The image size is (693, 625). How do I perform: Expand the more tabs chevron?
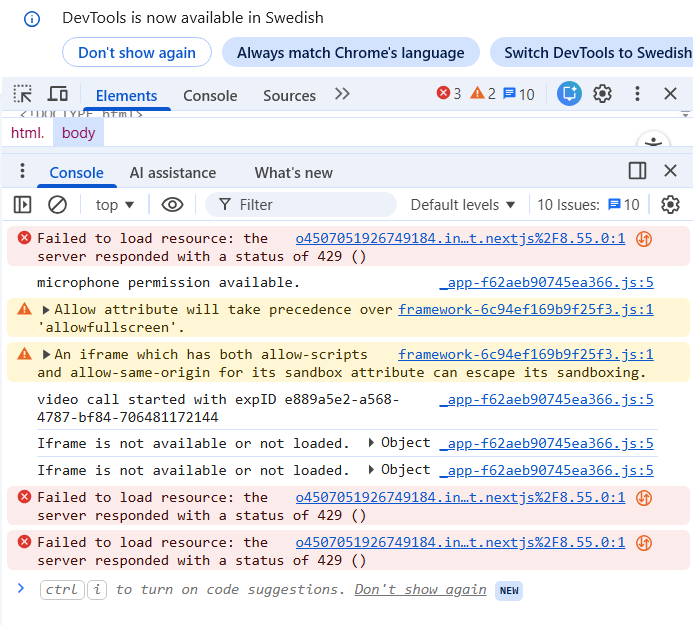pos(342,94)
